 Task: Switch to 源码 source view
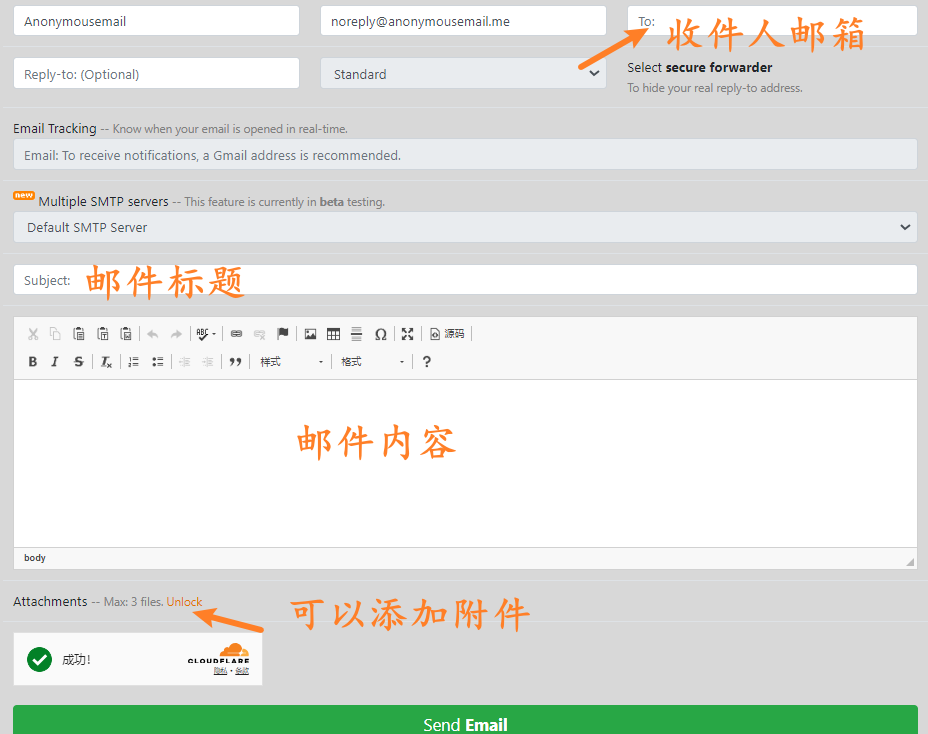[447, 334]
